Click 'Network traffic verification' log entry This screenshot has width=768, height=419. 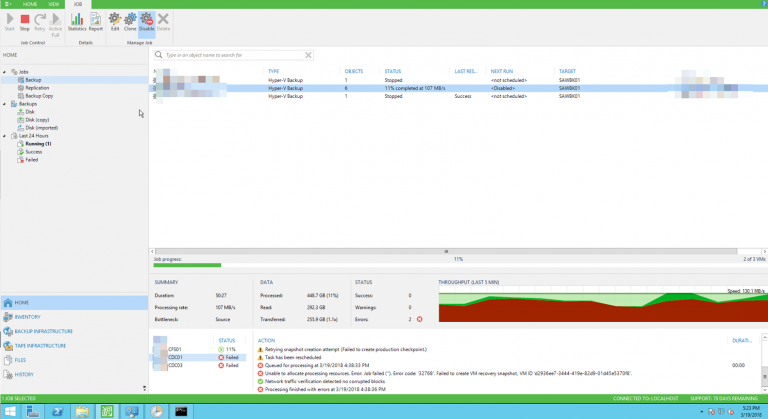321,381
